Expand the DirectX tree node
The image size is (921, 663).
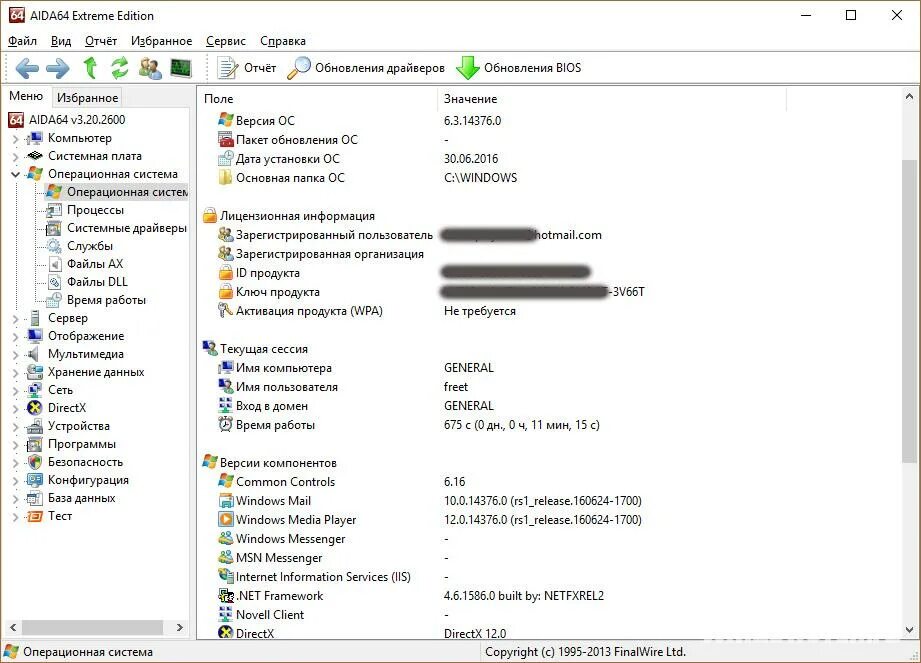[x=15, y=409]
